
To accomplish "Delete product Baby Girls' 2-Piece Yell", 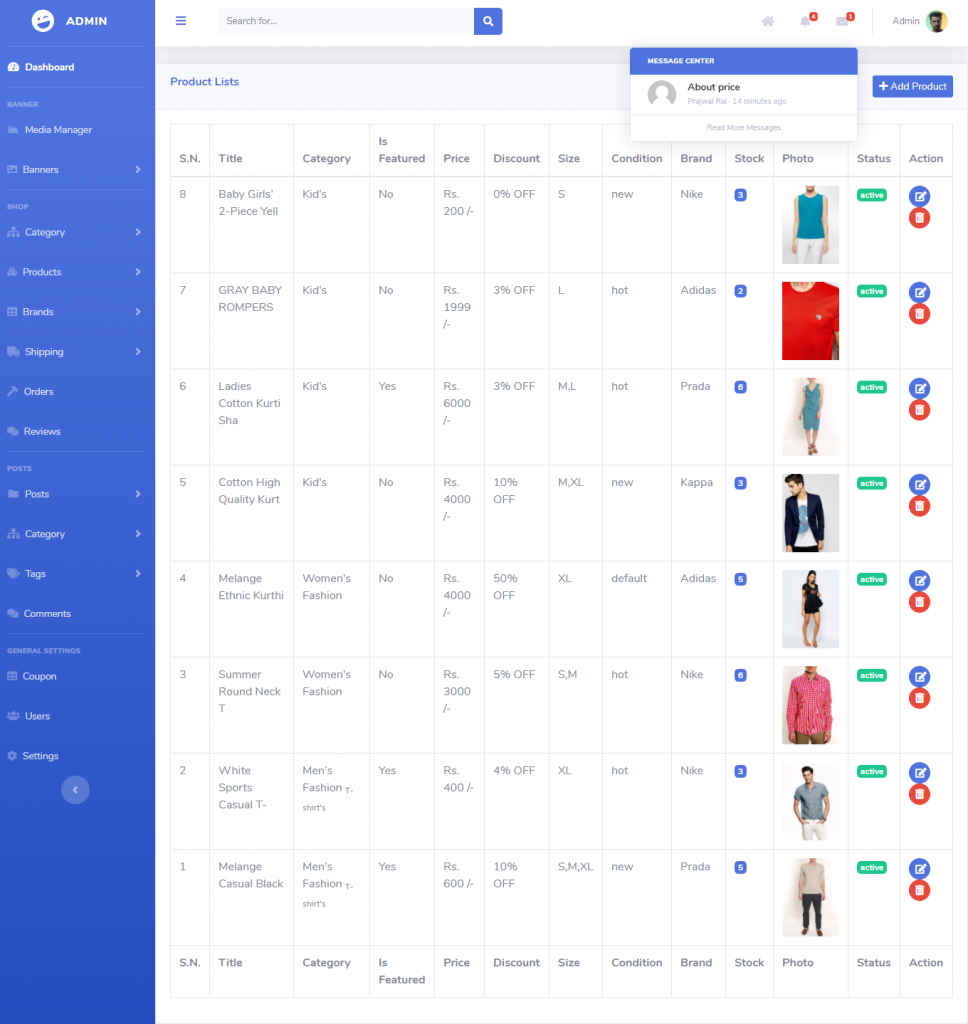I will pos(920,218).
